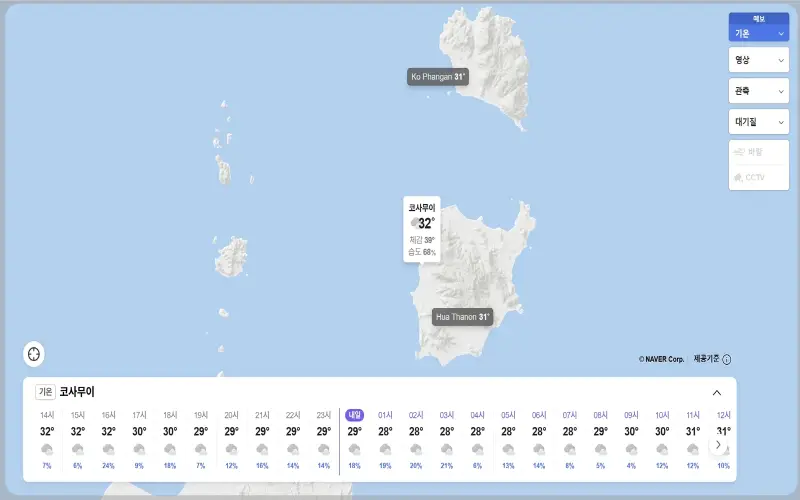
Task: Click the 예보 header label
Action: click(759, 19)
